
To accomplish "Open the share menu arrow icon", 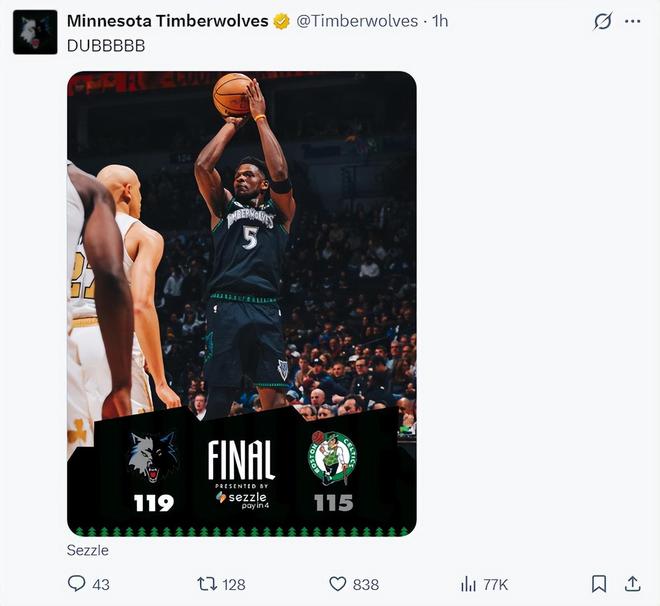I will pos(632,583).
